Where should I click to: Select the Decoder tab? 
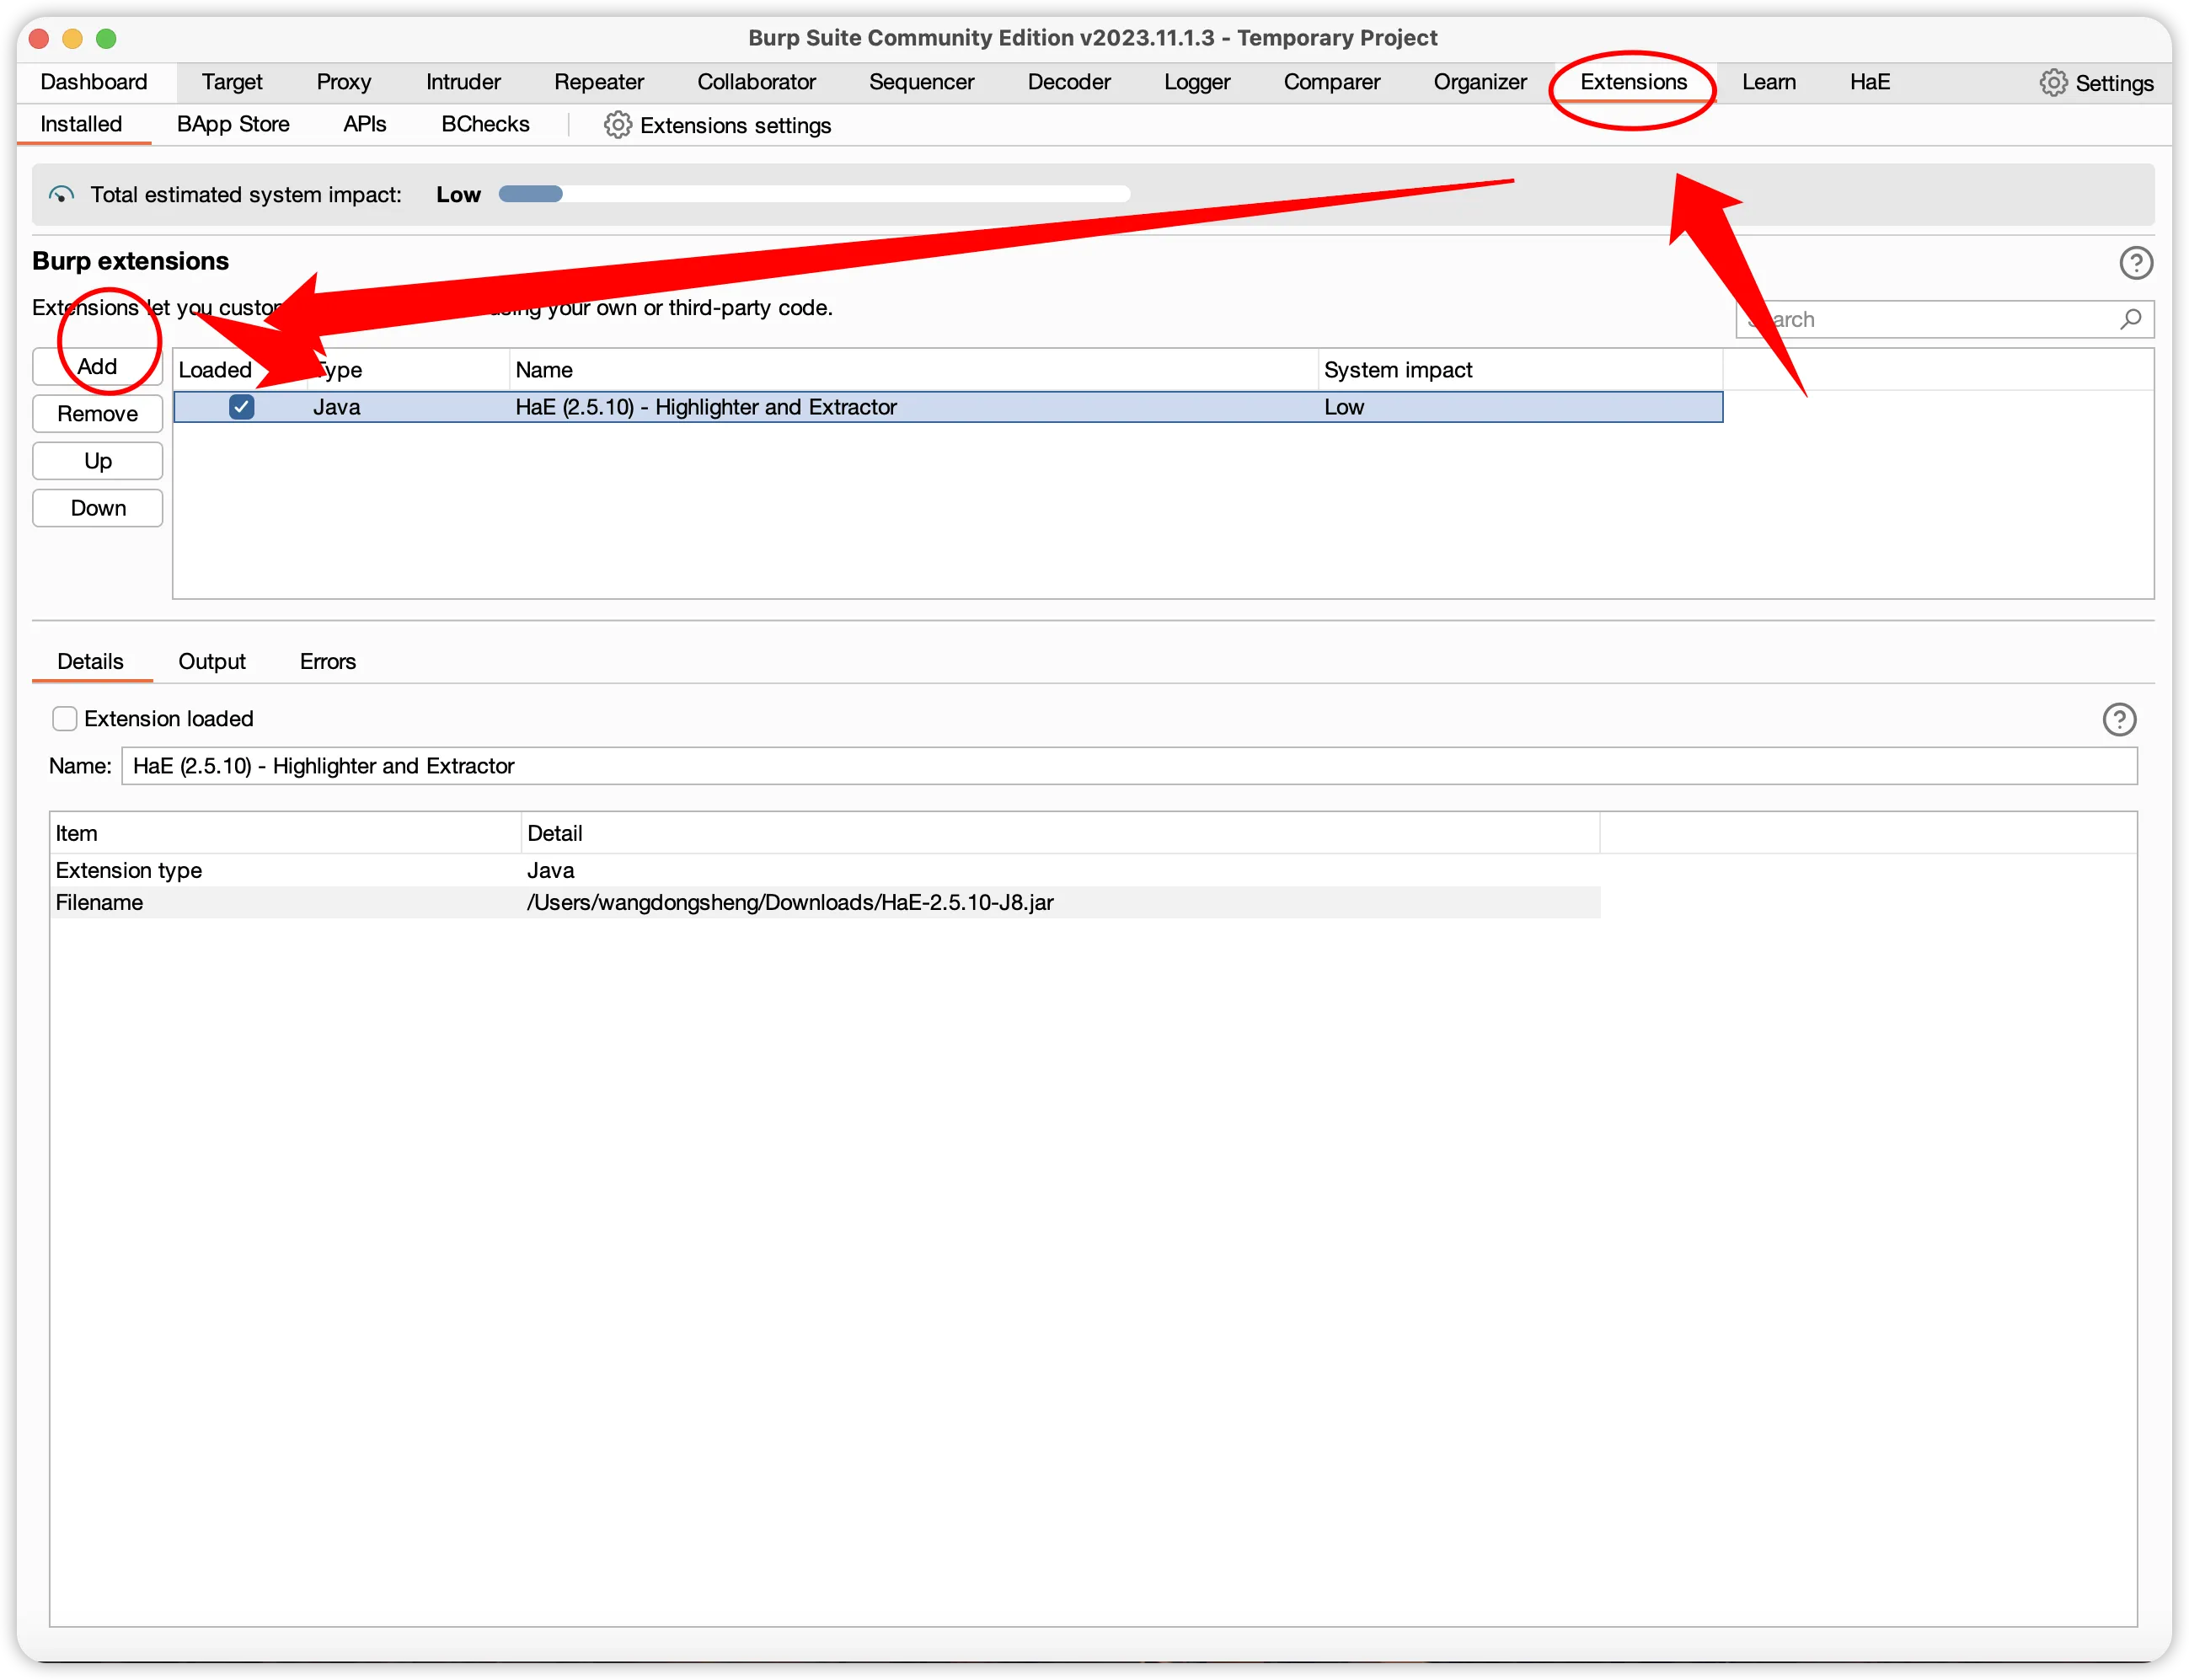pos(1069,82)
